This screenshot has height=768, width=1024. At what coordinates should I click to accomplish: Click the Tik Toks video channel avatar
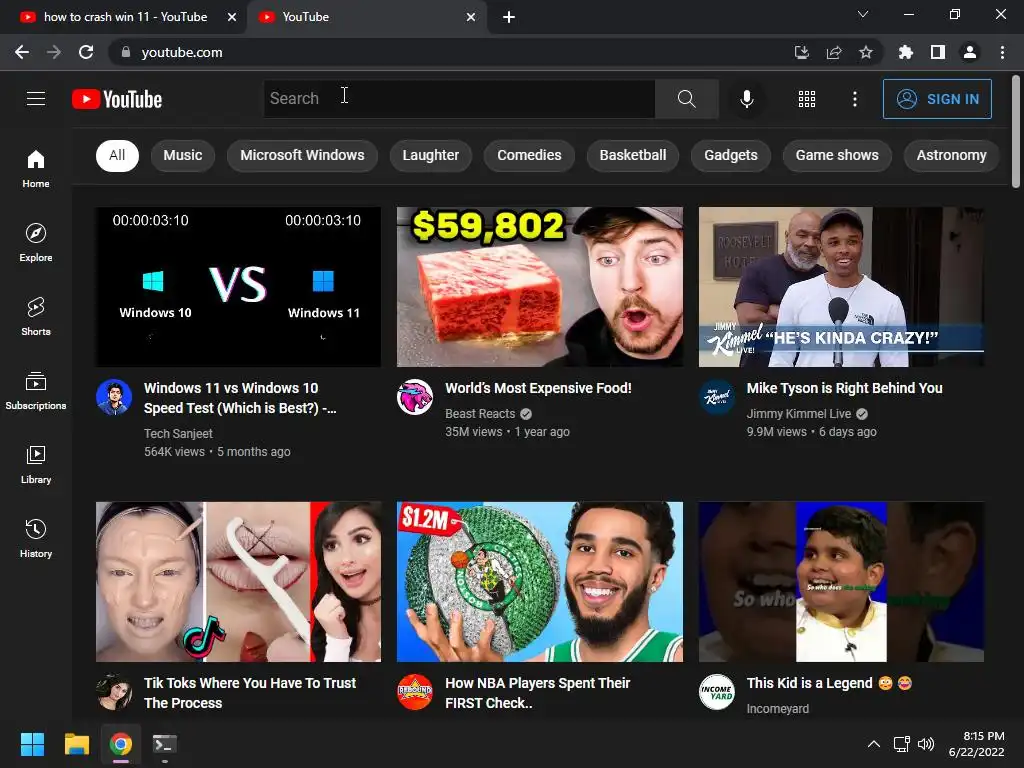114,692
